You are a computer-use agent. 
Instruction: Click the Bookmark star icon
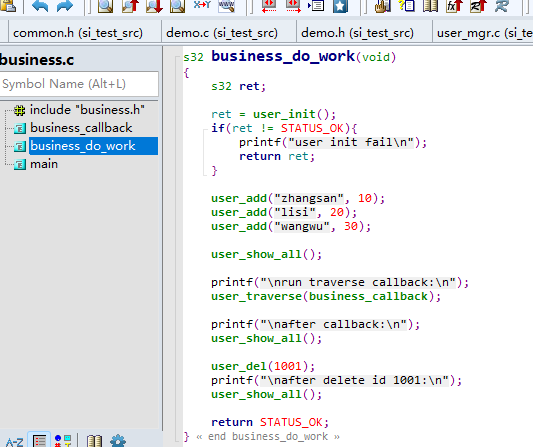tap(340, 6)
